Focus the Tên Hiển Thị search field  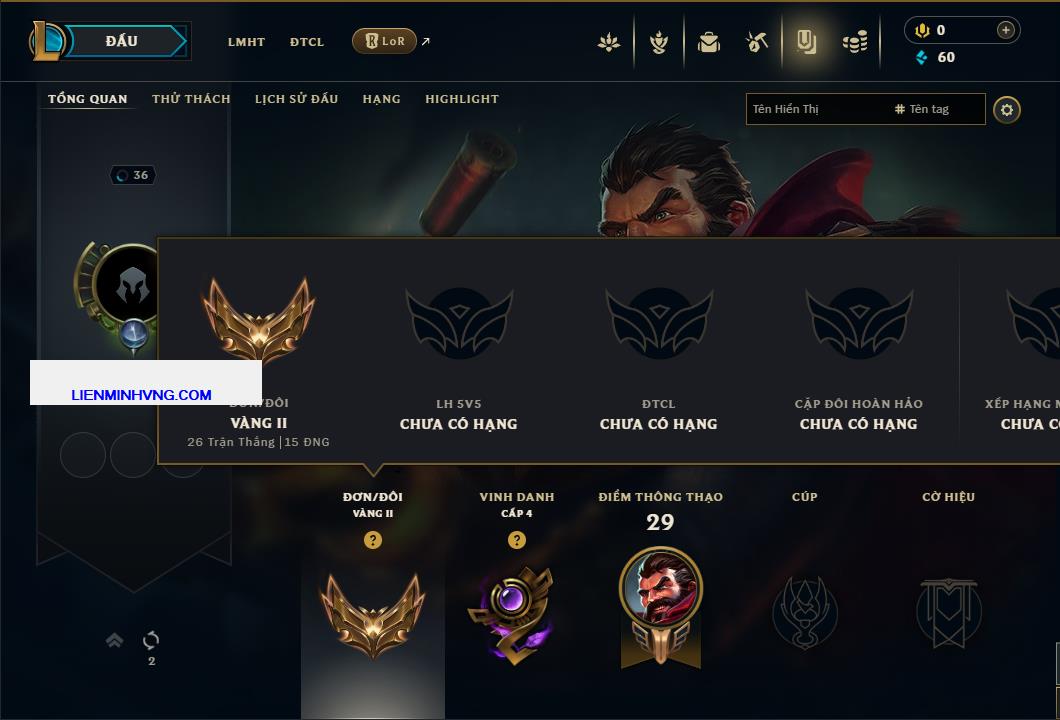(818, 109)
